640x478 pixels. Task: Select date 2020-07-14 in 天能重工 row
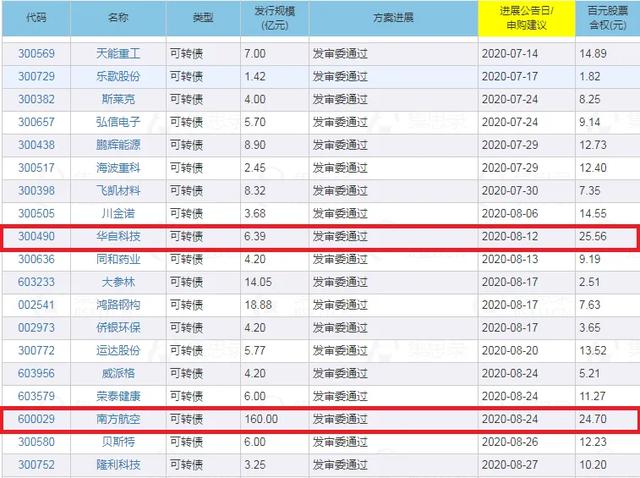pyautogui.click(x=510, y=53)
